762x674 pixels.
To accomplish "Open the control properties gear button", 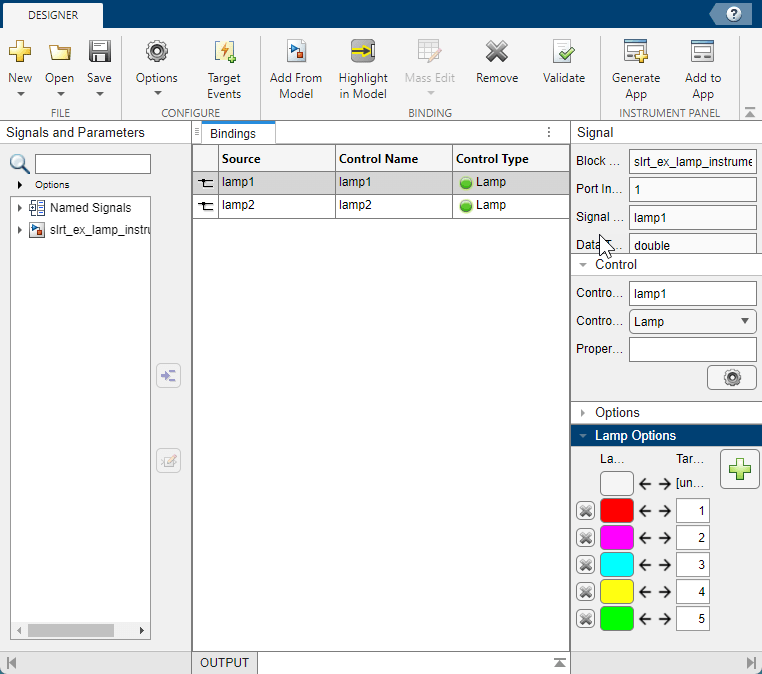I will (731, 378).
